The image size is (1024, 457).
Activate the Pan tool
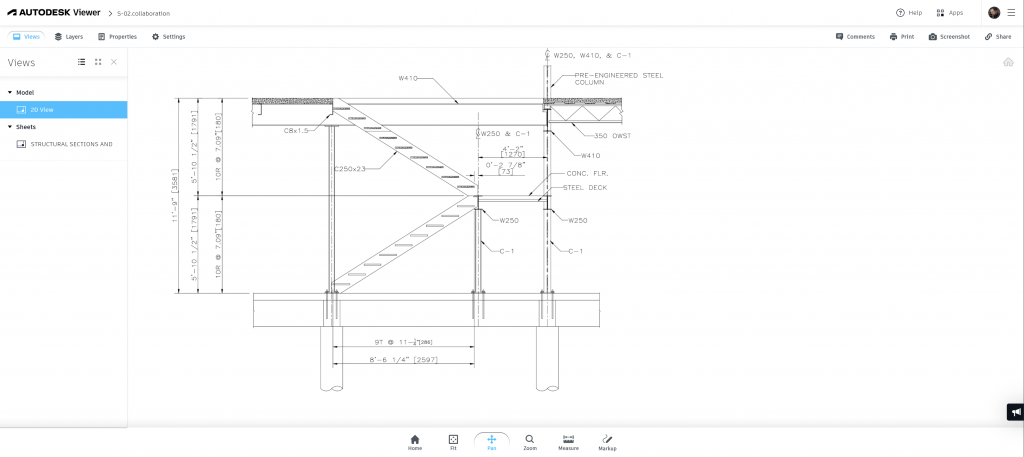click(491, 442)
